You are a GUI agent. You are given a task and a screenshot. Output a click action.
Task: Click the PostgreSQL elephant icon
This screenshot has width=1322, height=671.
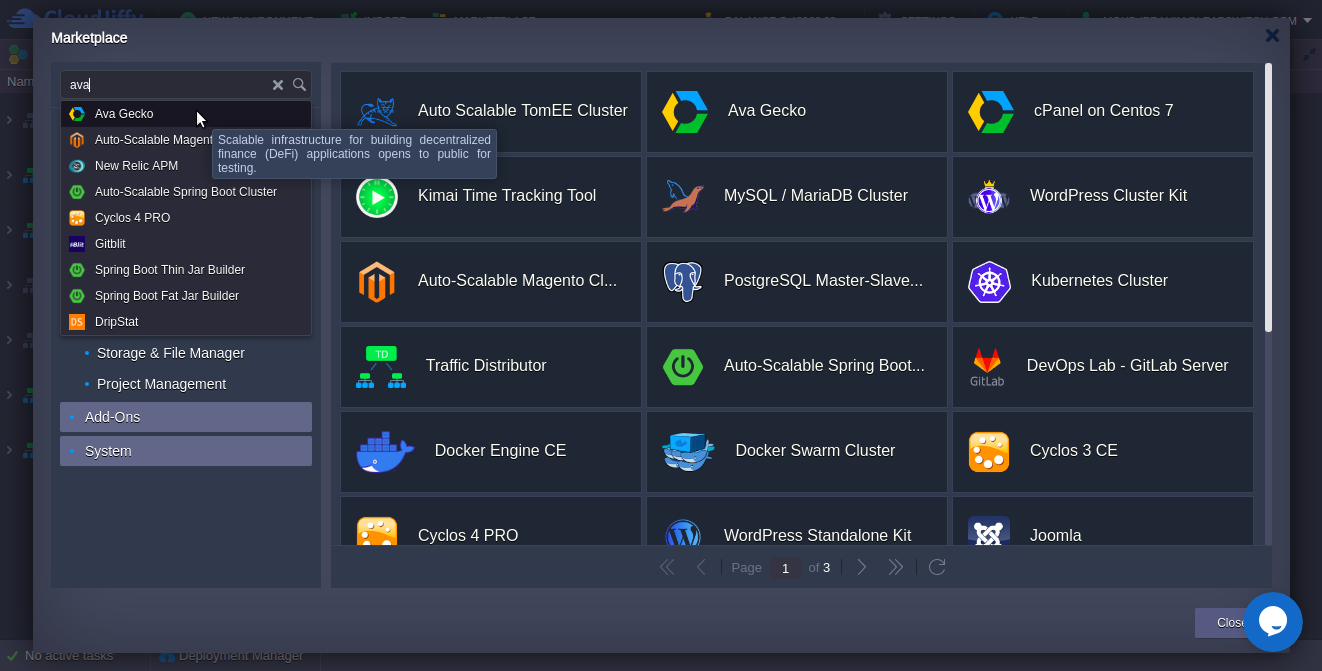(683, 282)
